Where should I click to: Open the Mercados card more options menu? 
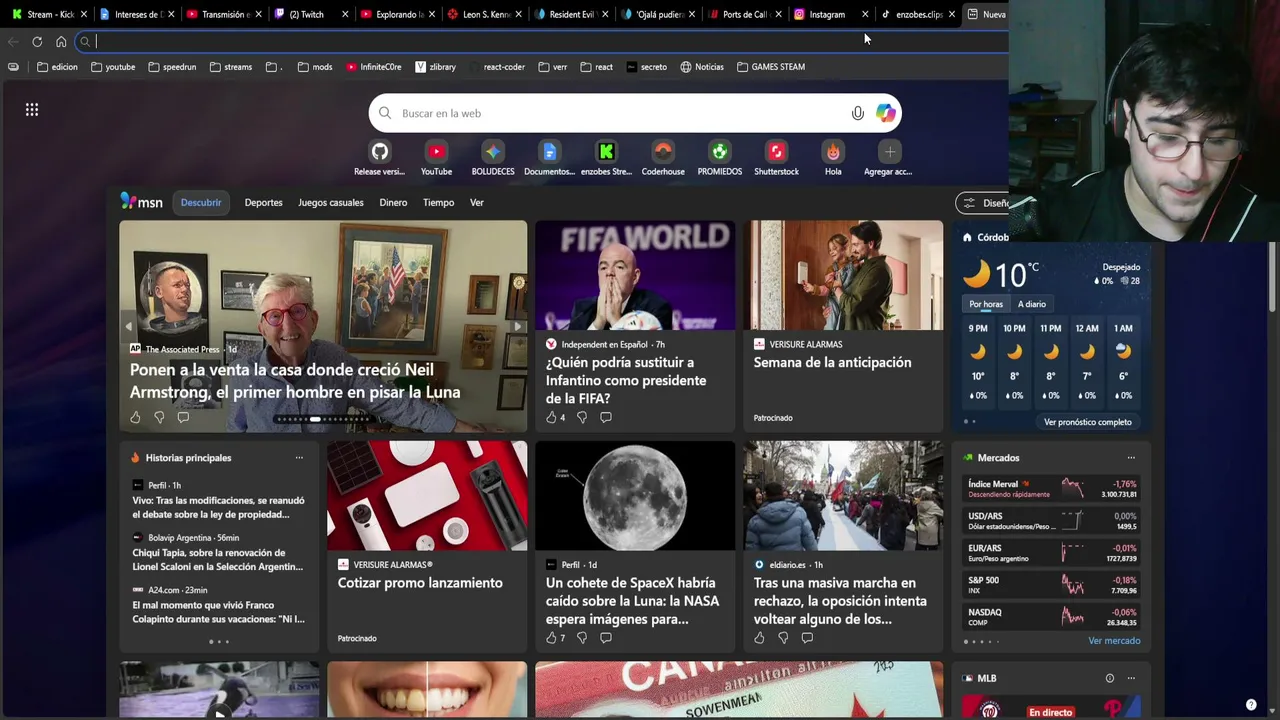(x=1131, y=458)
